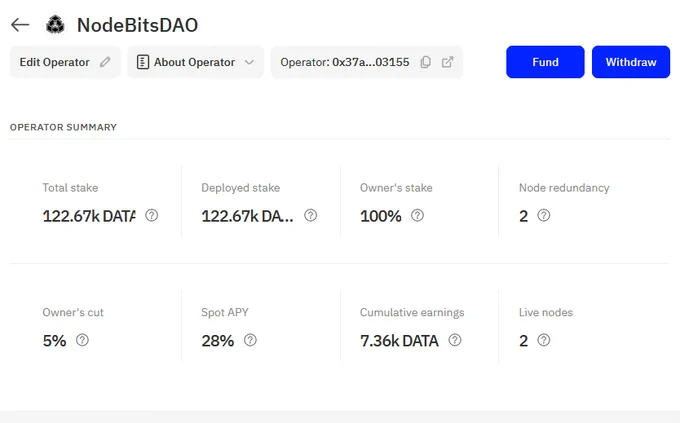Expand the About Operator dropdown
This screenshot has height=423, width=680.
[x=196, y=62]
